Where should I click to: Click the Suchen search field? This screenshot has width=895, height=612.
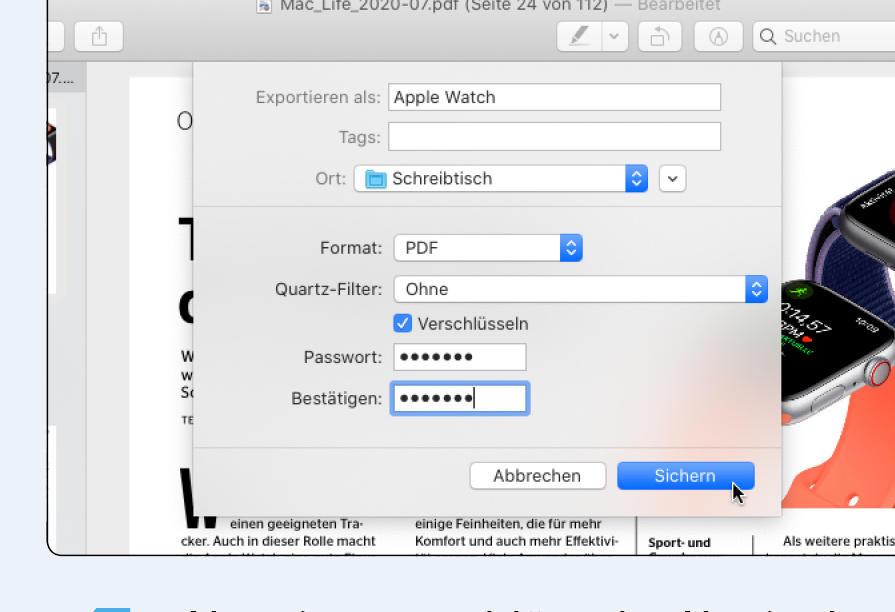[824, 37]
